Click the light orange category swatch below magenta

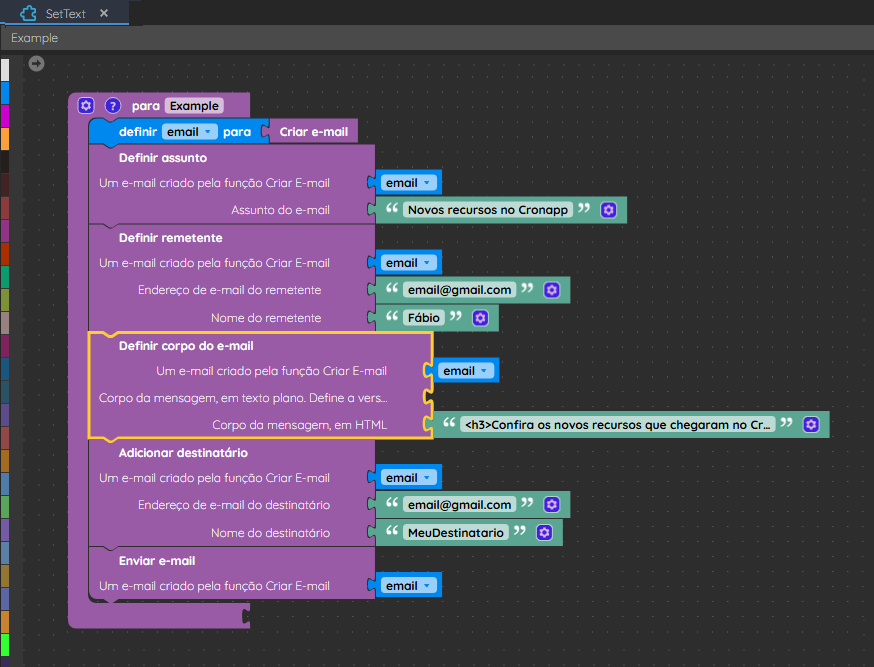[x=4, y=139]
